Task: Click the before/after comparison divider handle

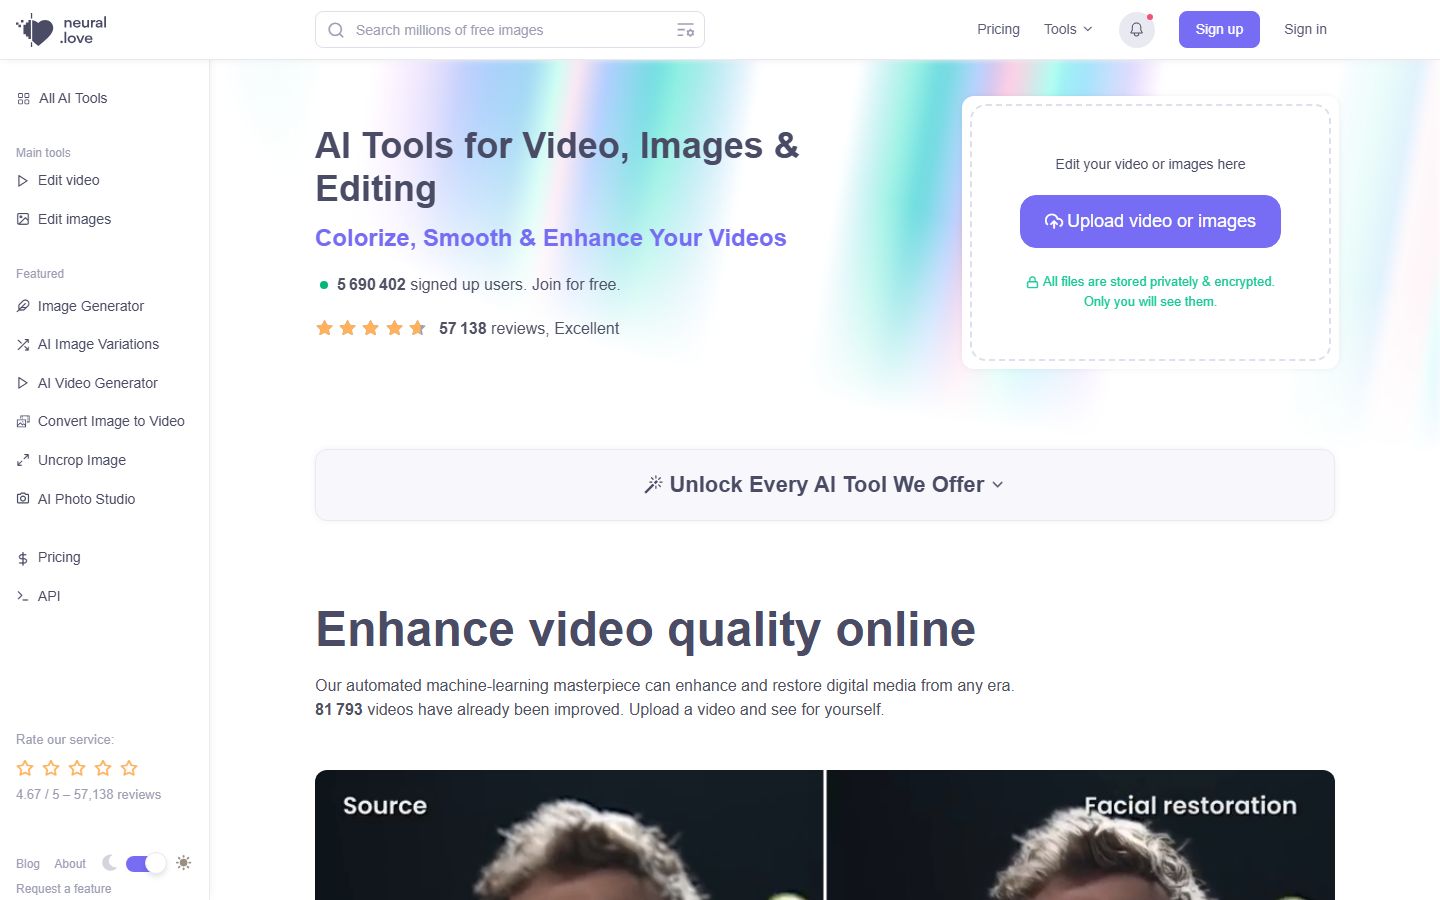Action: pos(825,835)
